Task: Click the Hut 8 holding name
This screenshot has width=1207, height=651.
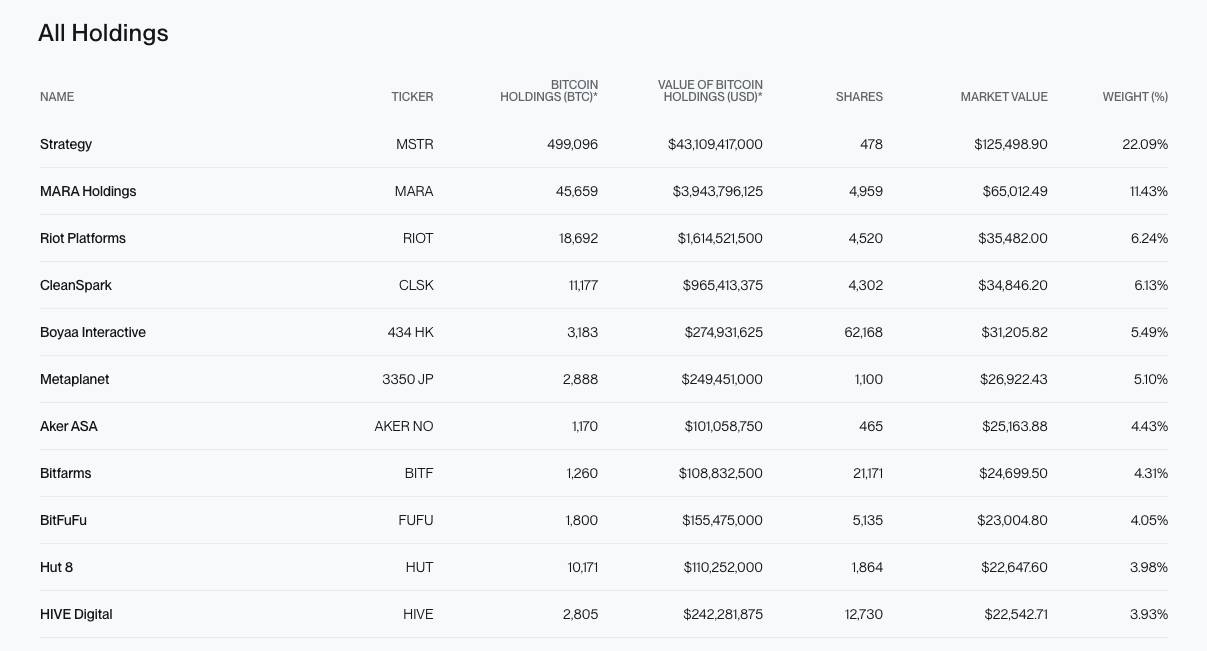Action: pyautogui.click(x=56, y=567)
